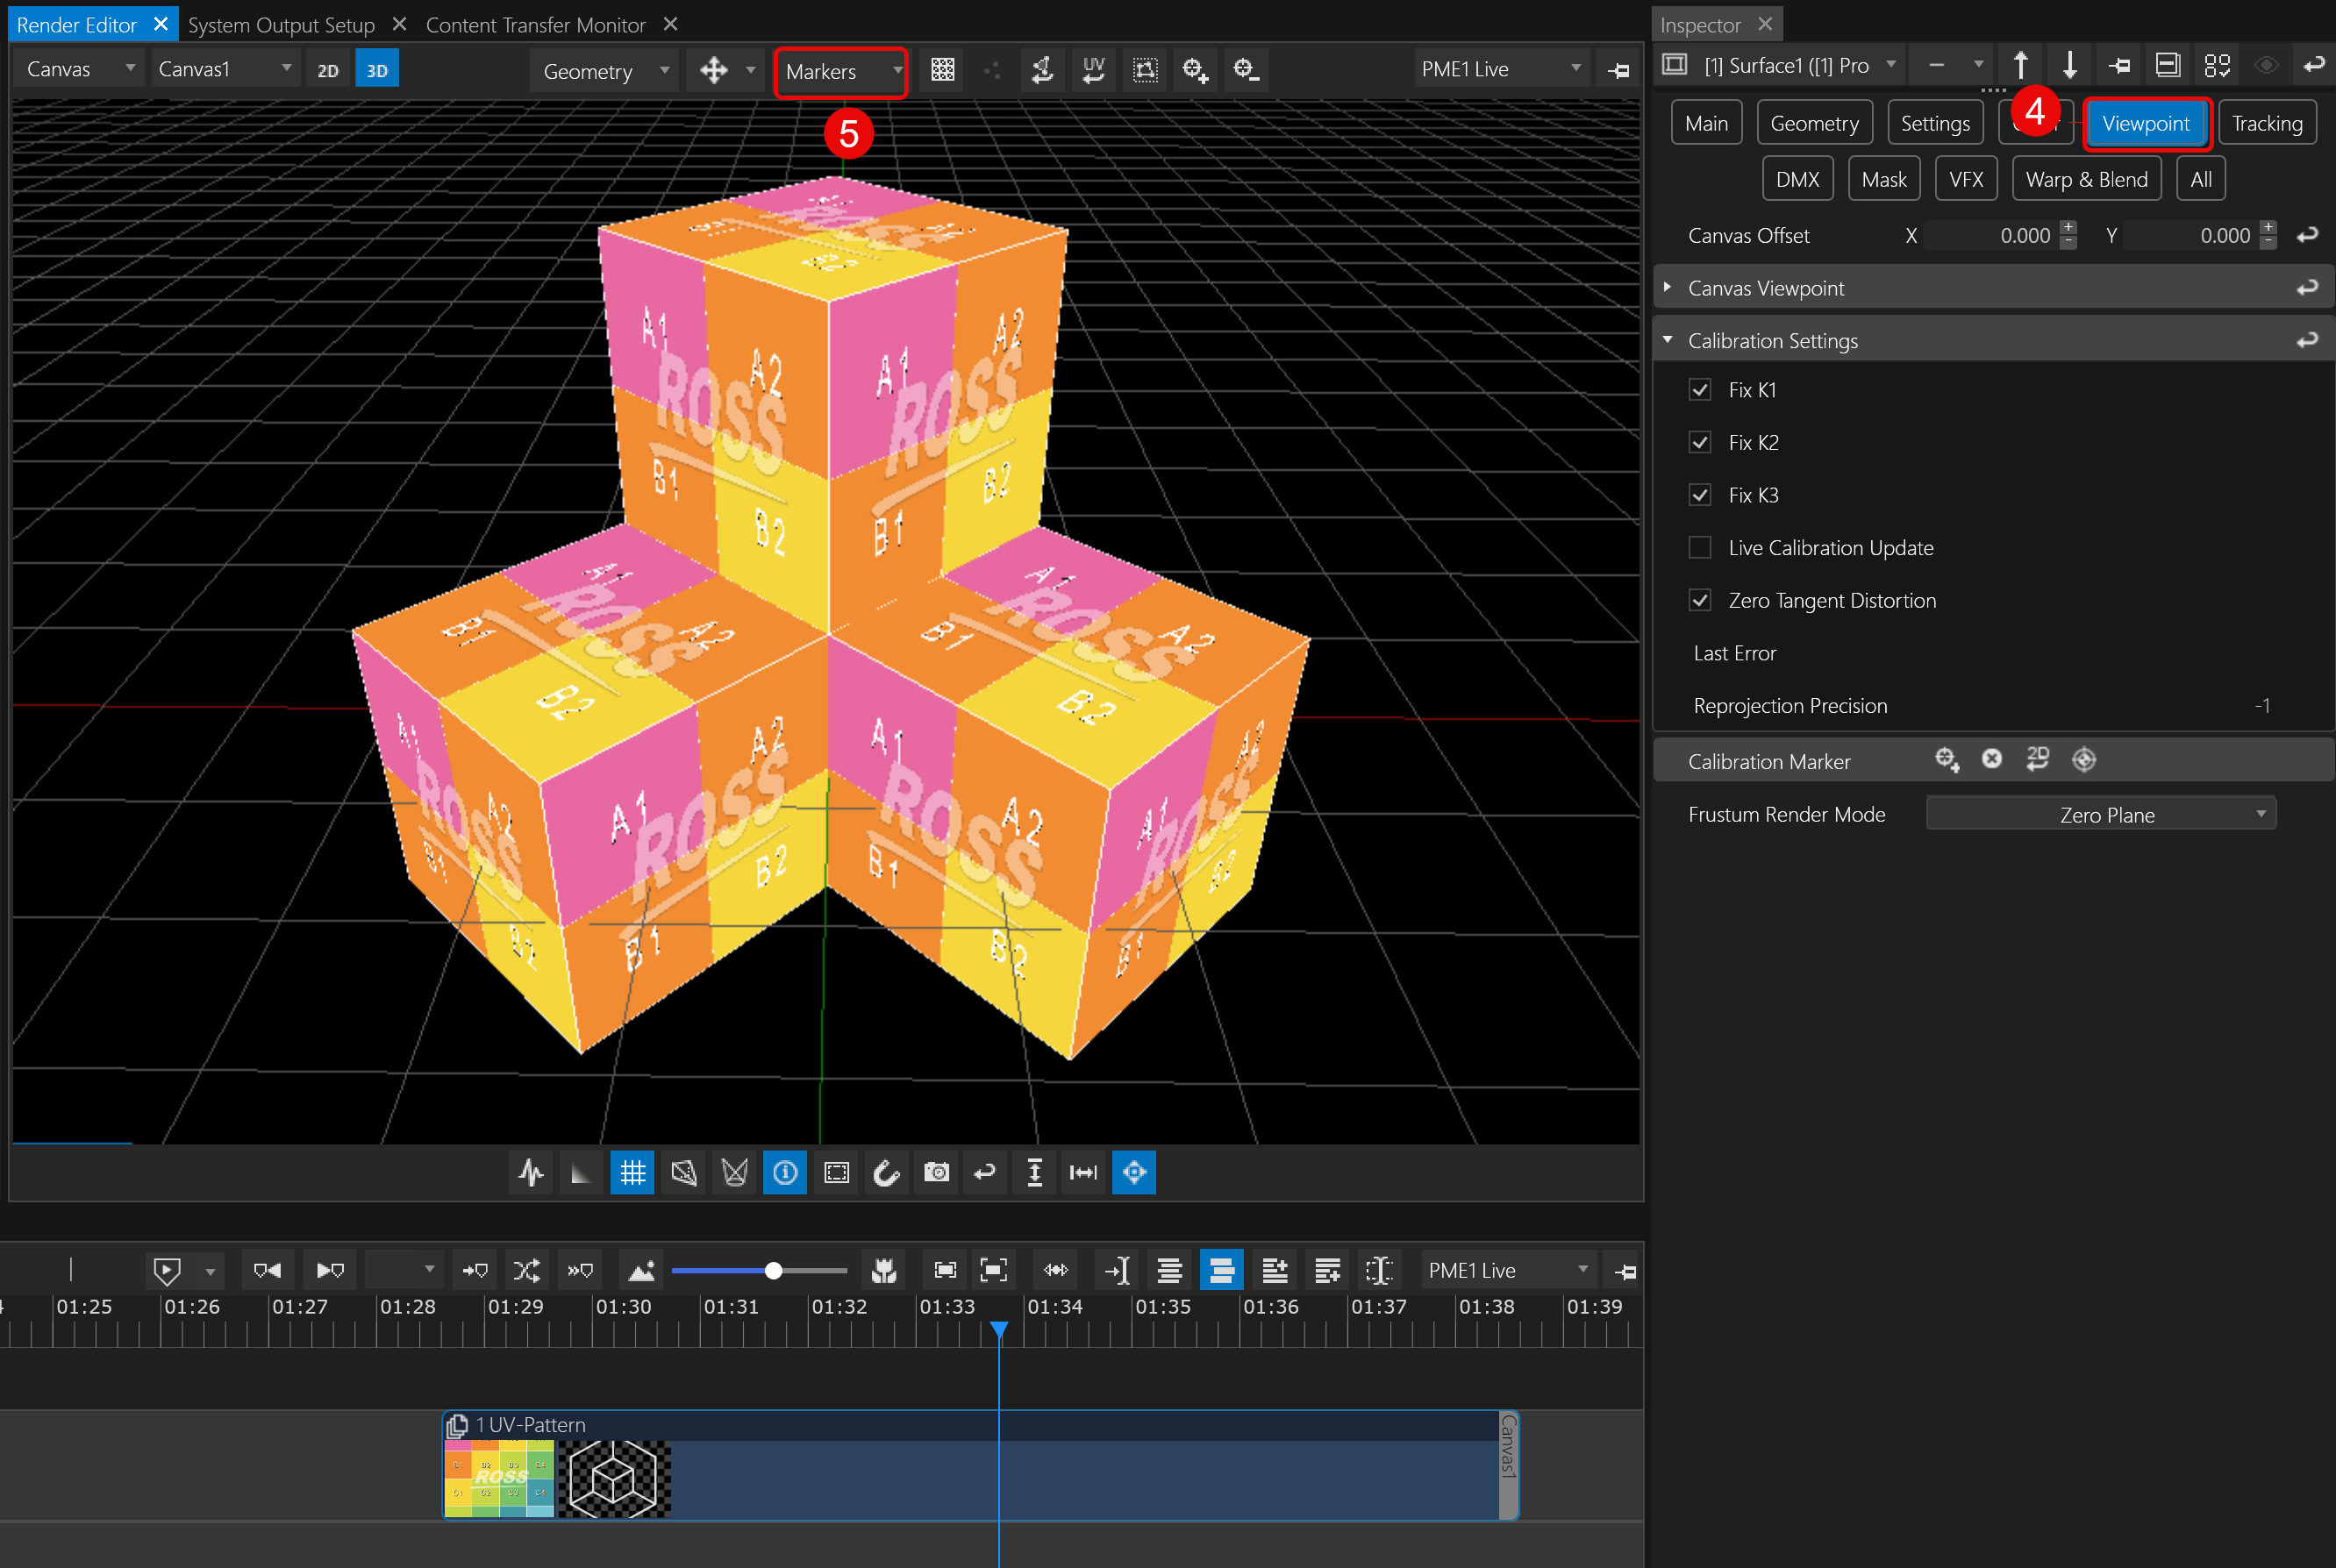Image resolution: width=2336 pixels, height=1568 pixels.
Task: Click the Warp & Blend button
Action: click(2086, 179)
